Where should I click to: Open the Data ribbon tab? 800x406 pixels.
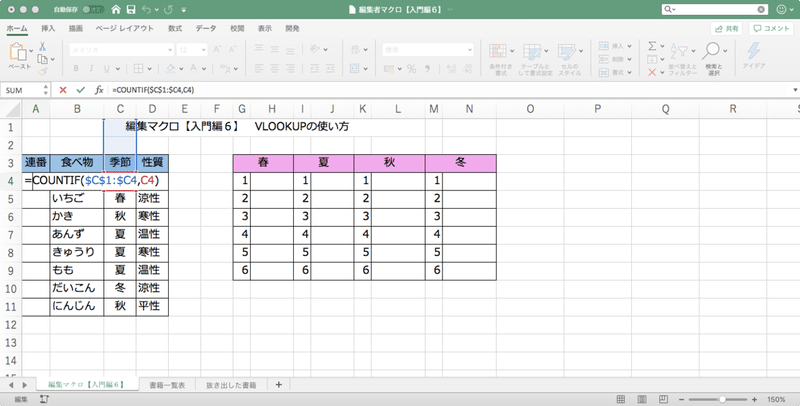coord(206,29)
